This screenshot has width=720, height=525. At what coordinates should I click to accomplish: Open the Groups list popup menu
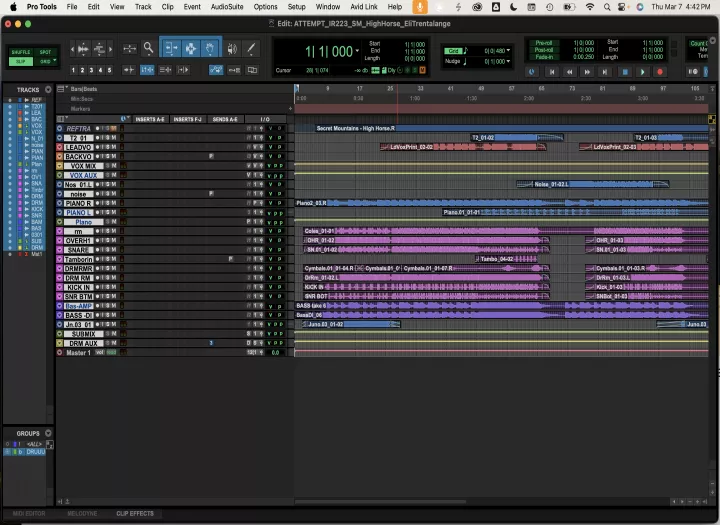coord(48,433)
